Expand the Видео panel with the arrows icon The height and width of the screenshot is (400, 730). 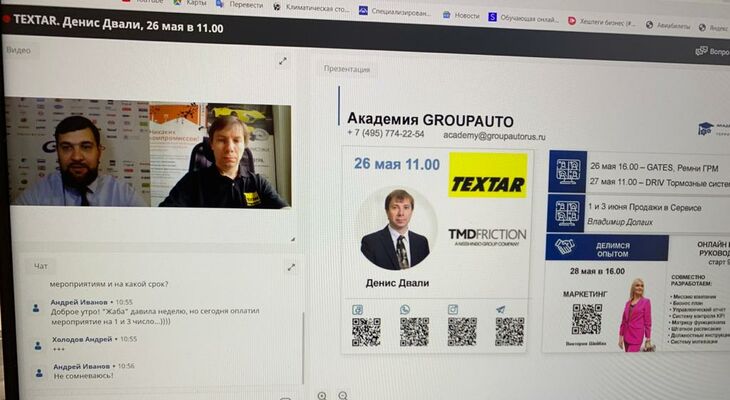[x=283, y=61]
